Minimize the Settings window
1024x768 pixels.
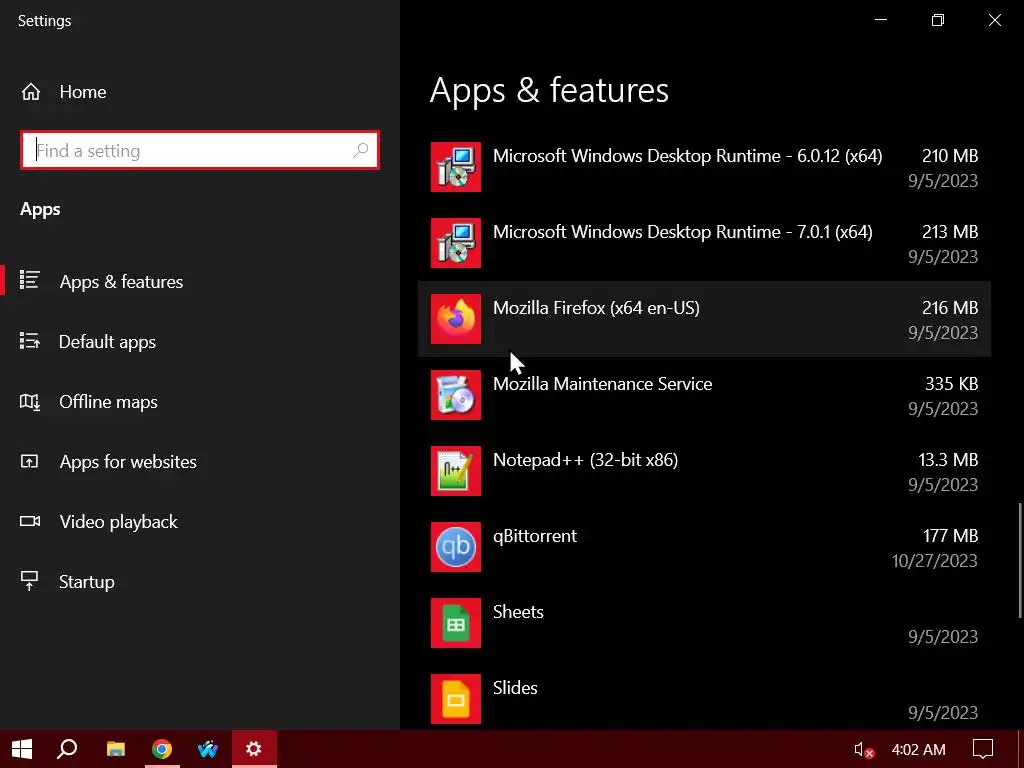(x=881, y=20)
